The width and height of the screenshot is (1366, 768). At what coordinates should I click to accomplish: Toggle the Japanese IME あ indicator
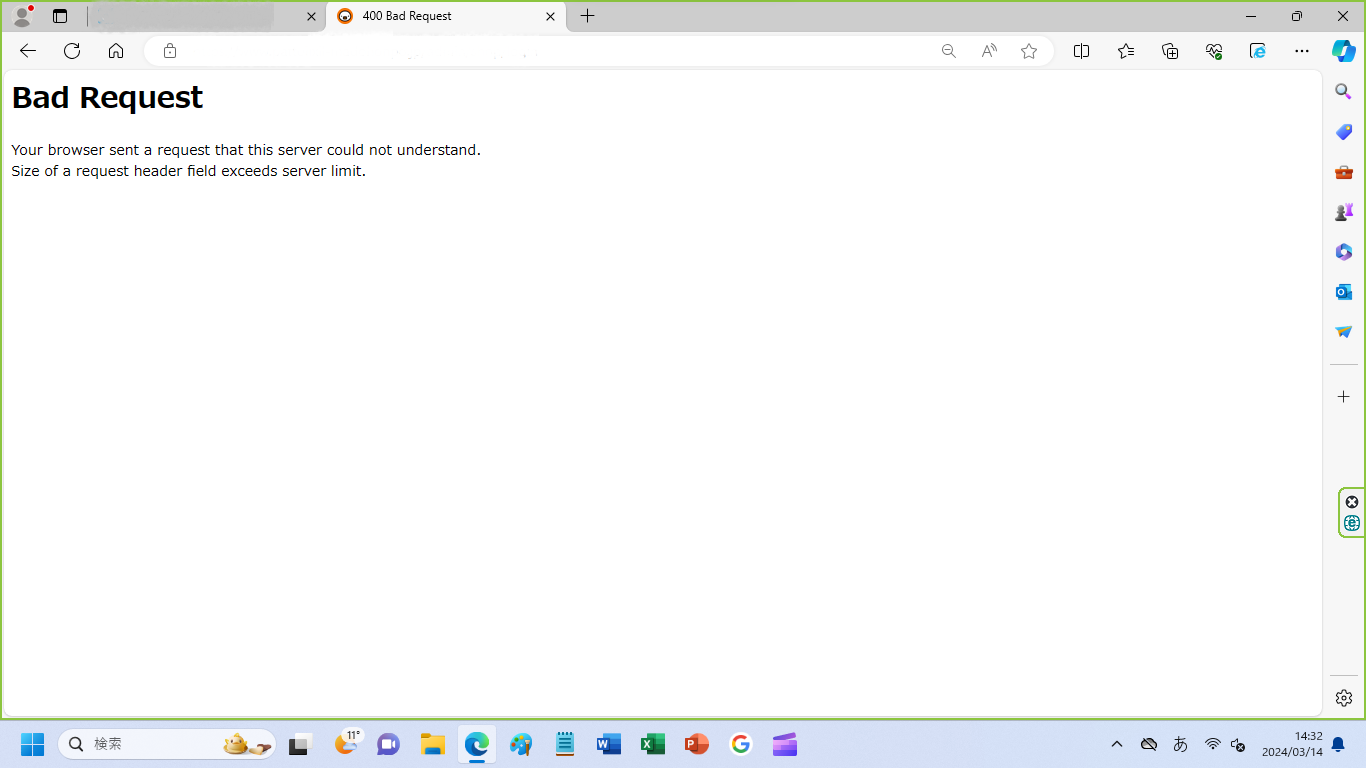[x=1180, y=744]
